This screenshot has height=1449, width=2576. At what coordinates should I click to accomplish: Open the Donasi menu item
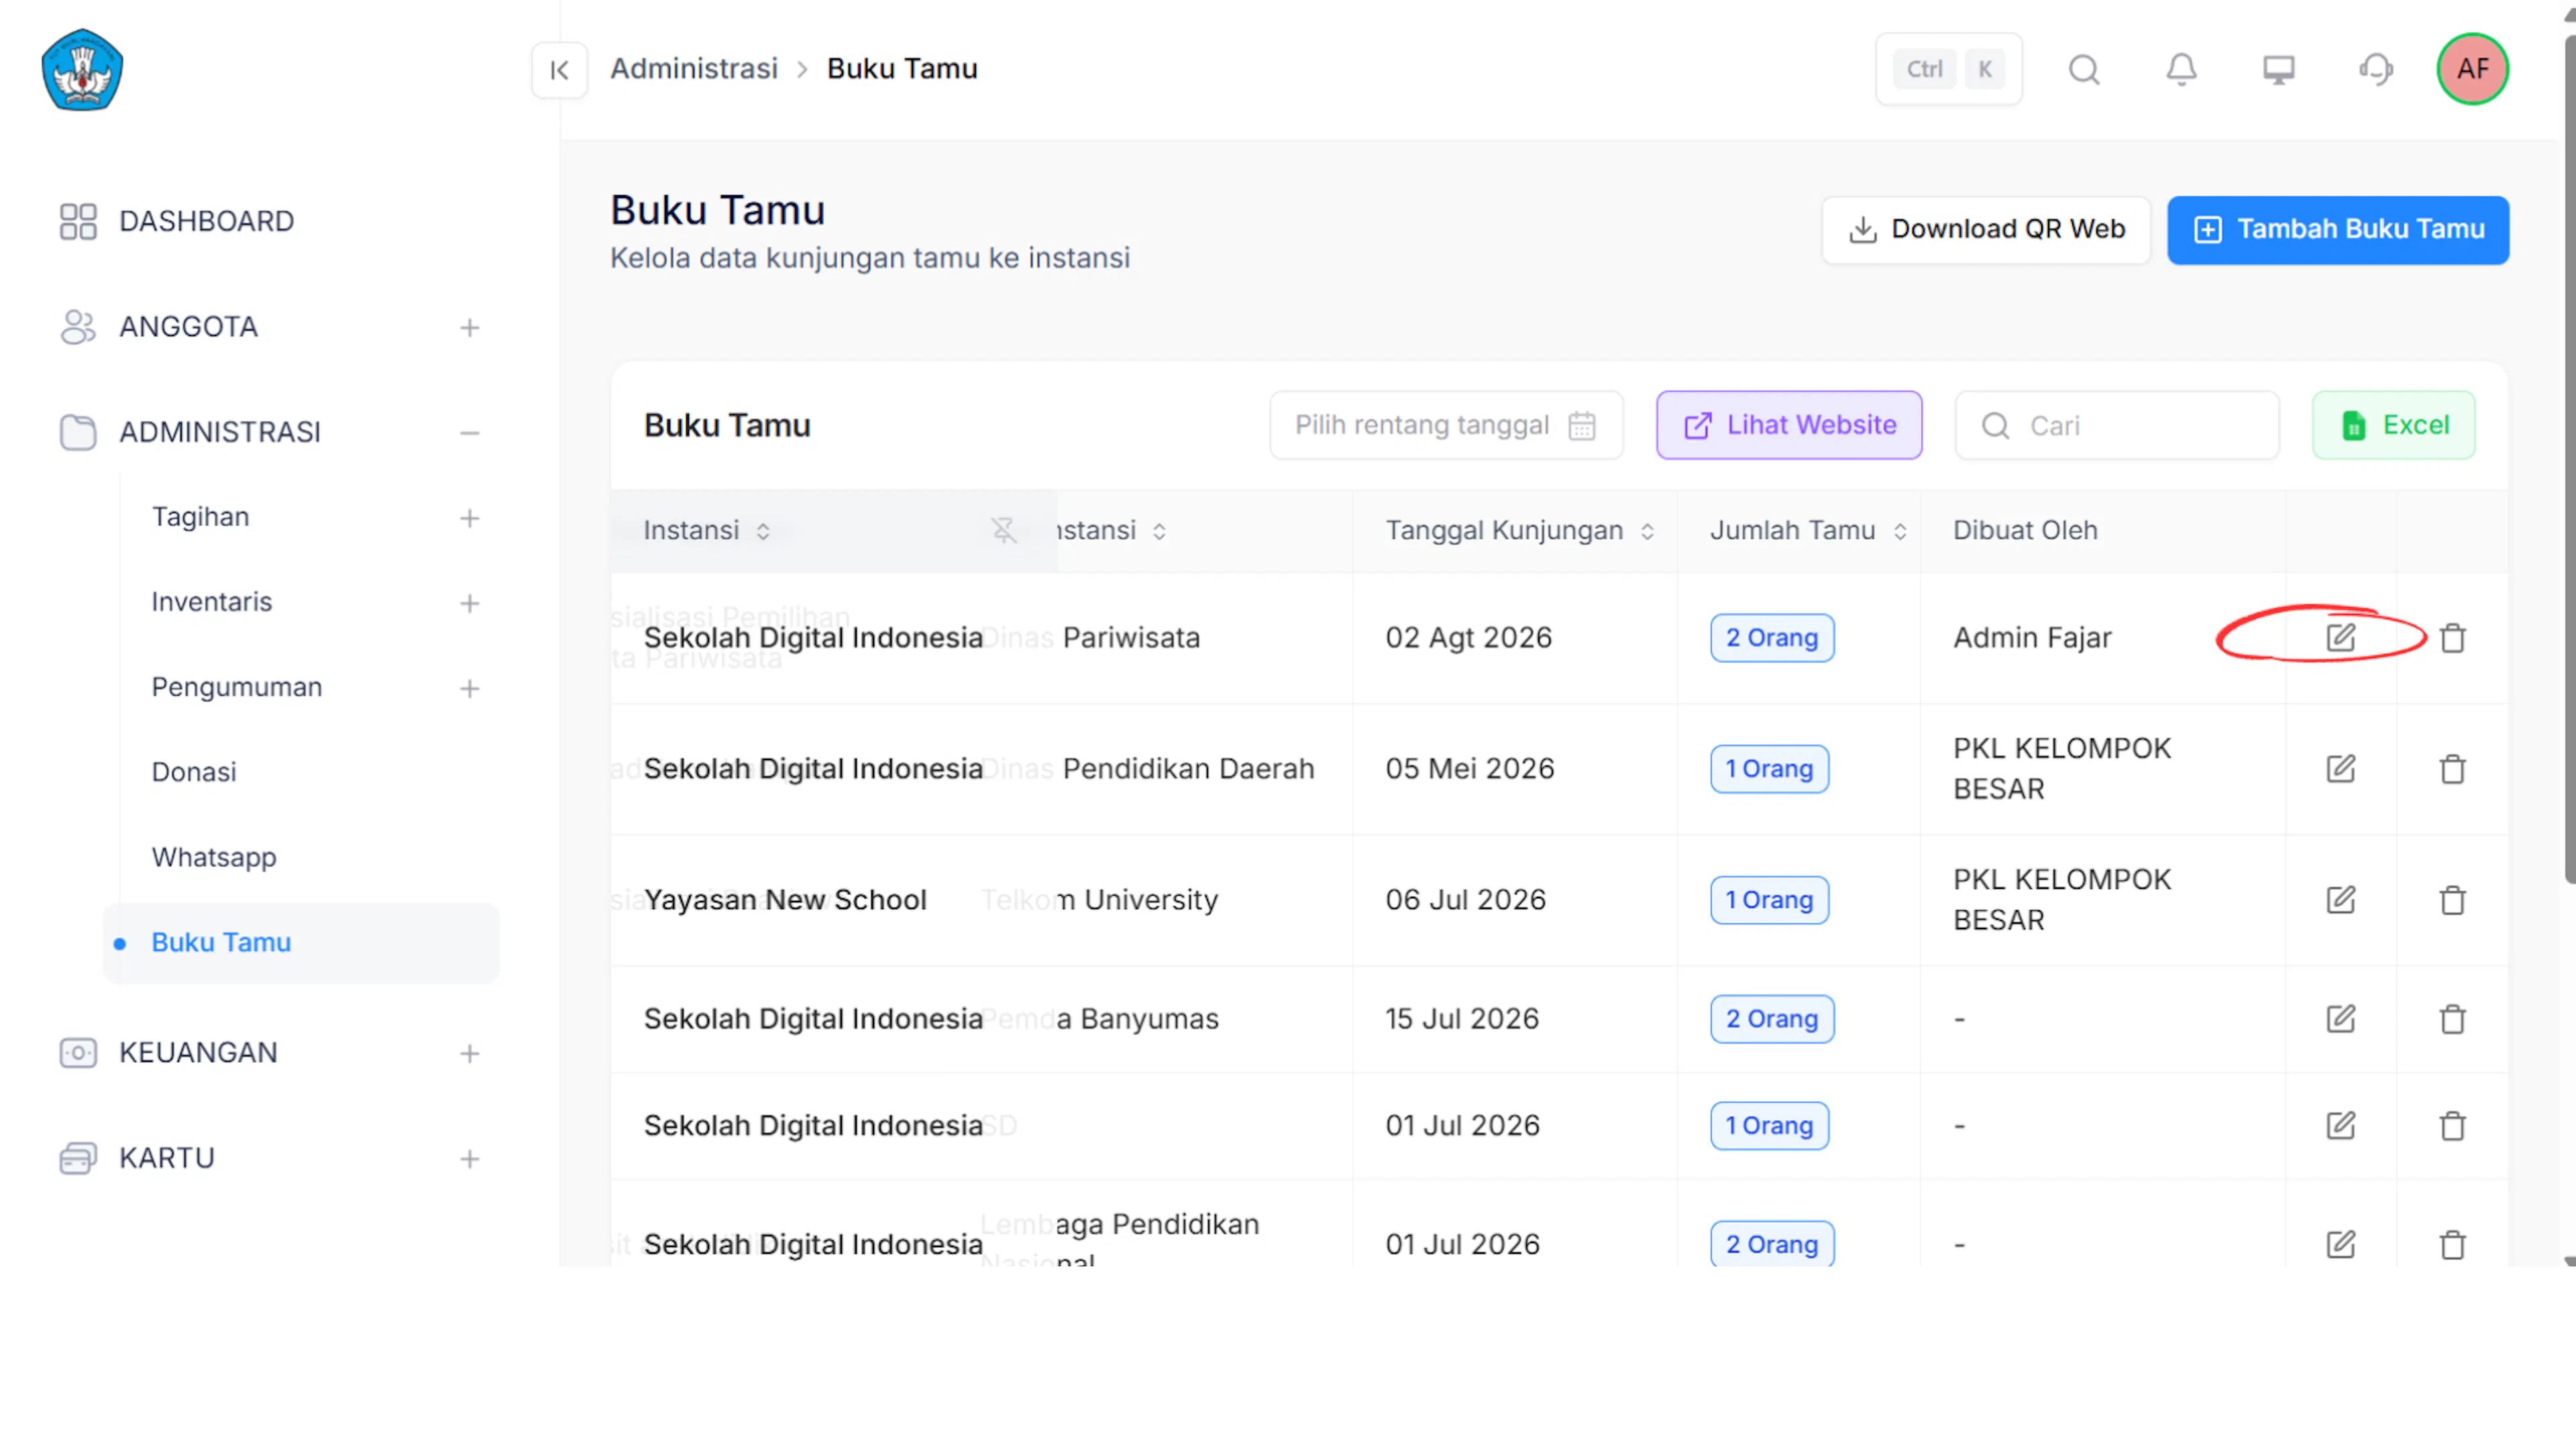coord(193,772)
